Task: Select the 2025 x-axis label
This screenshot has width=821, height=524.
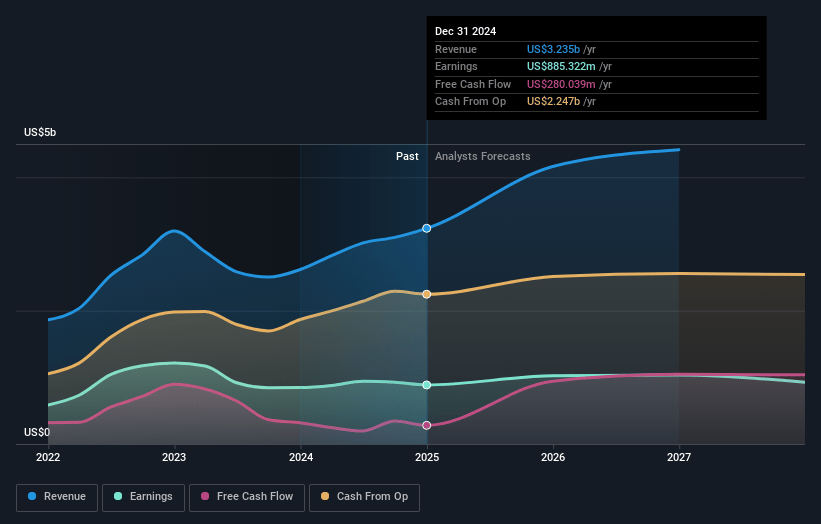Action: 427,457
